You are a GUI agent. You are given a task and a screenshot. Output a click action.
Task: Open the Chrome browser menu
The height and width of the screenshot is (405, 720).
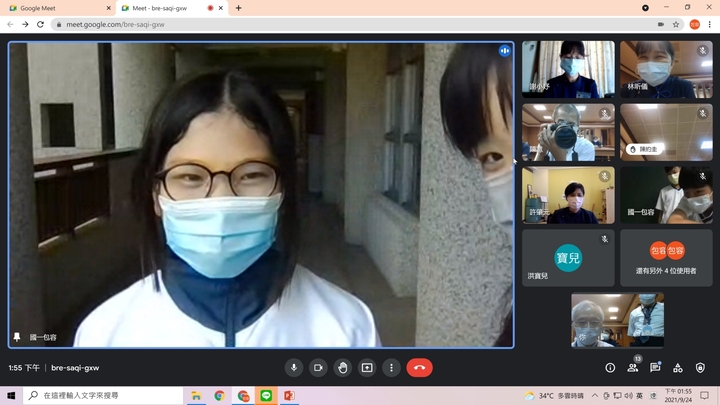coord(710,24)
